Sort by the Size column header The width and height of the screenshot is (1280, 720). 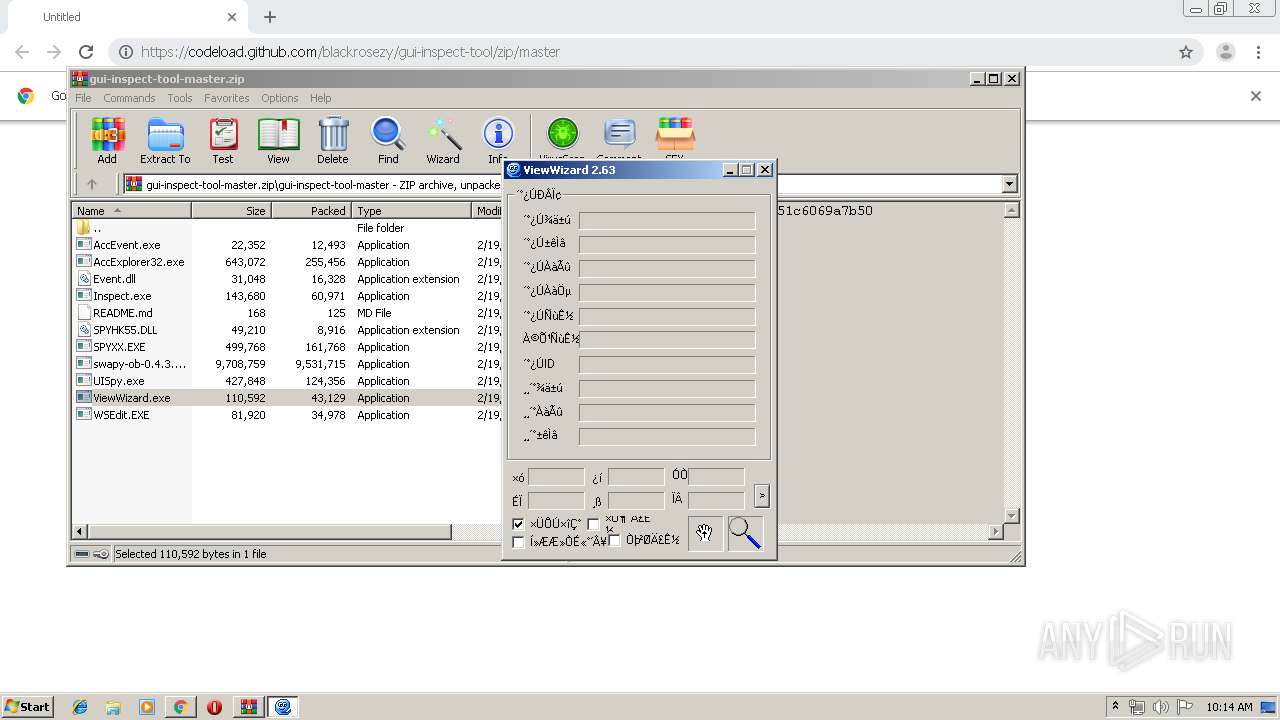coord(231,211)
